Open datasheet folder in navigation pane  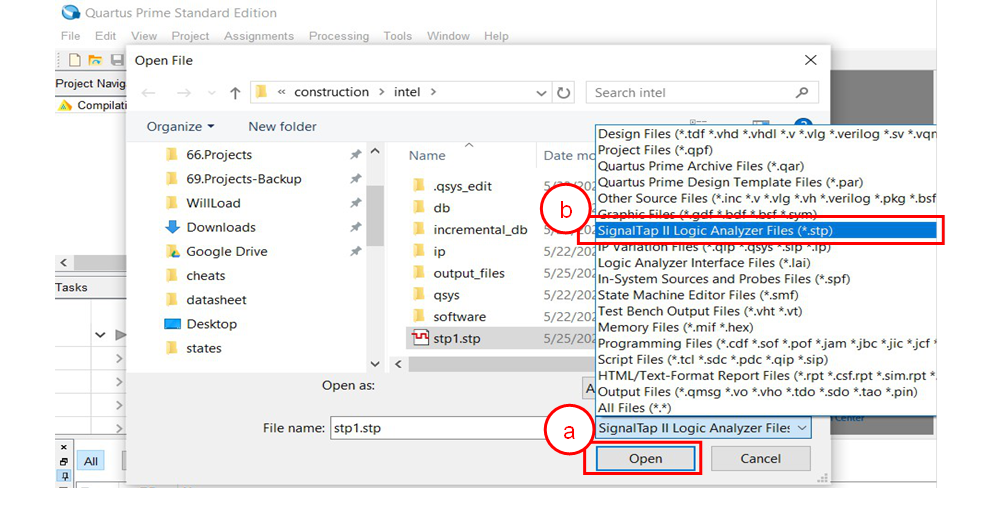pos(216,300)
